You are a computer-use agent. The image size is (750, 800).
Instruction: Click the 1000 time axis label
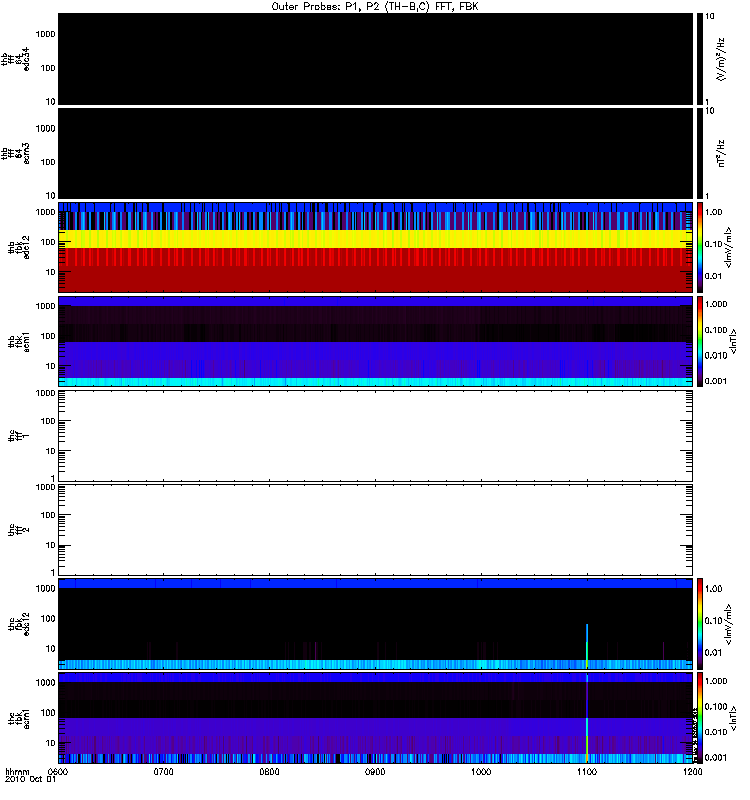[481, 771]
